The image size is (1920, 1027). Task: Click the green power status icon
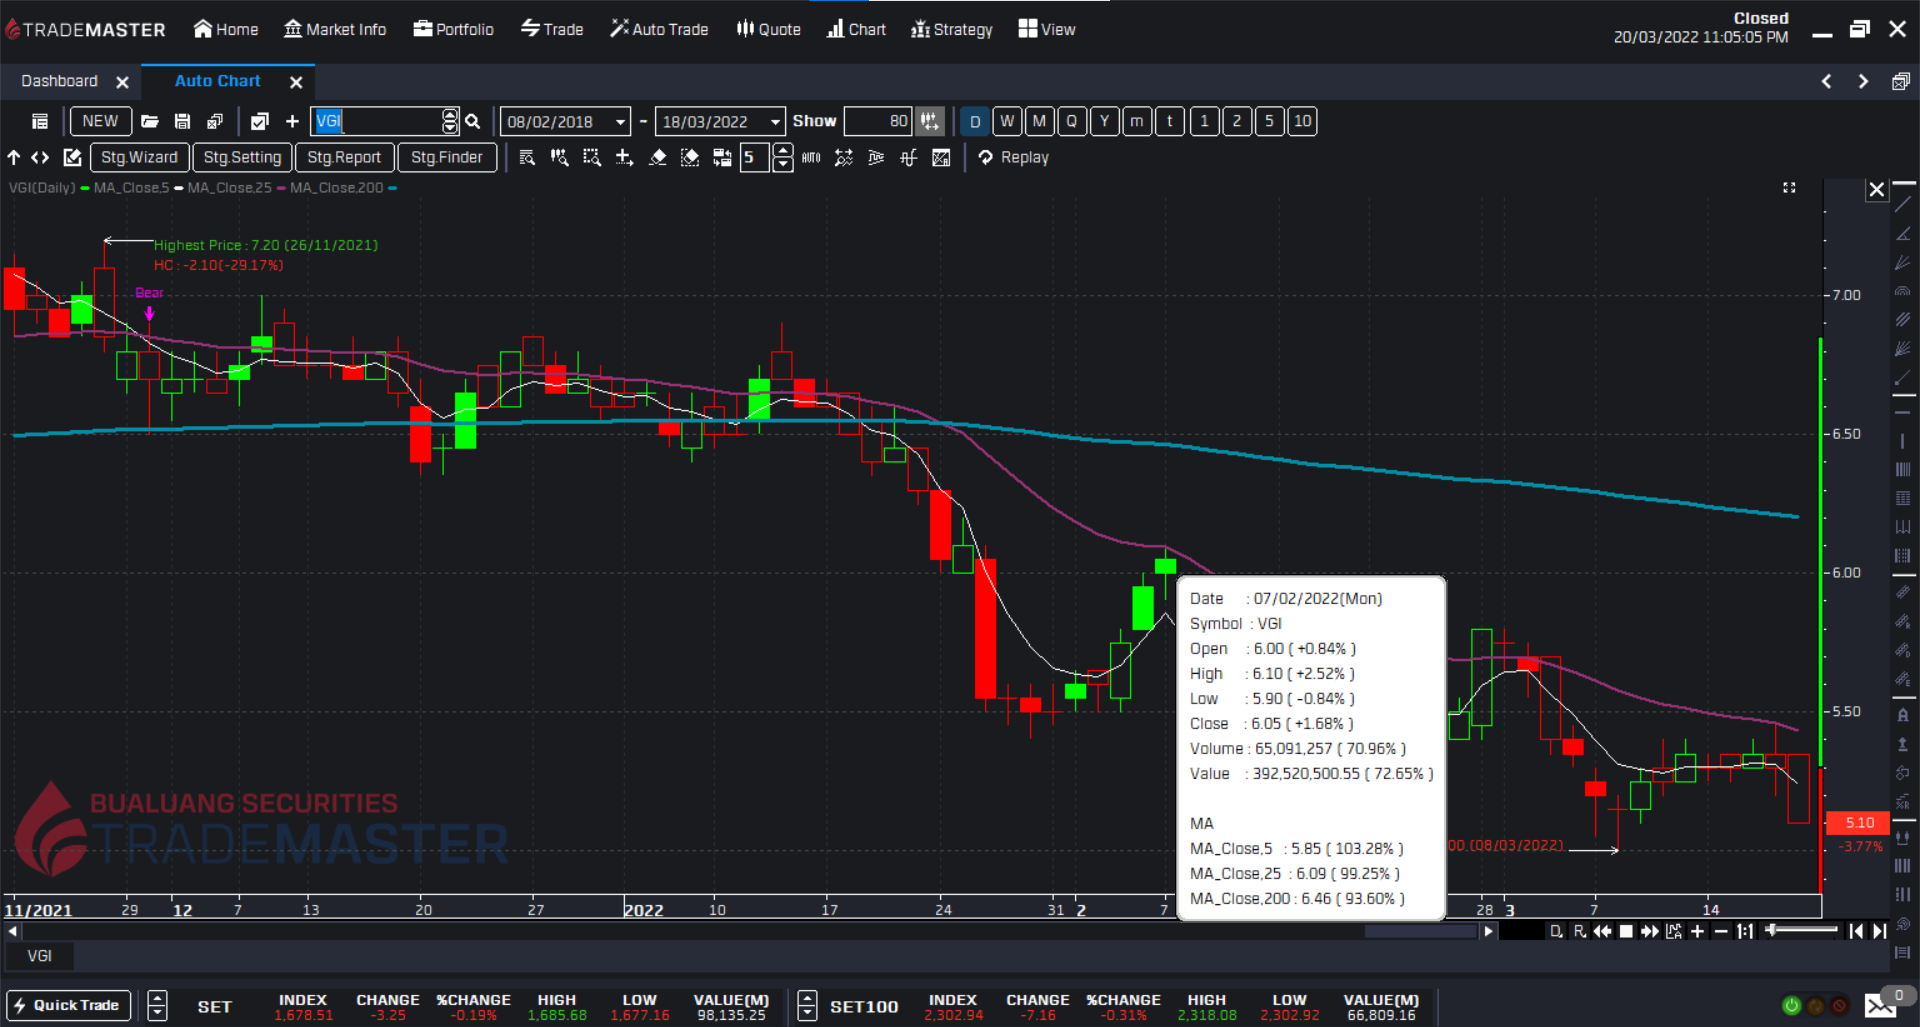tap(1791, 1005)
